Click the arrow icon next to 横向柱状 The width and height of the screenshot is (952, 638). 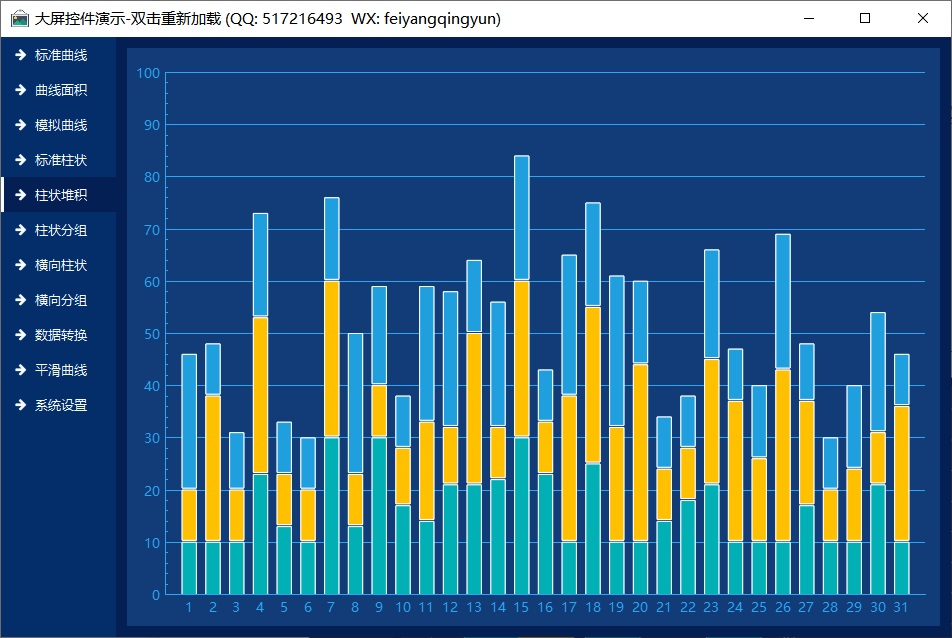tap(20, 265)
